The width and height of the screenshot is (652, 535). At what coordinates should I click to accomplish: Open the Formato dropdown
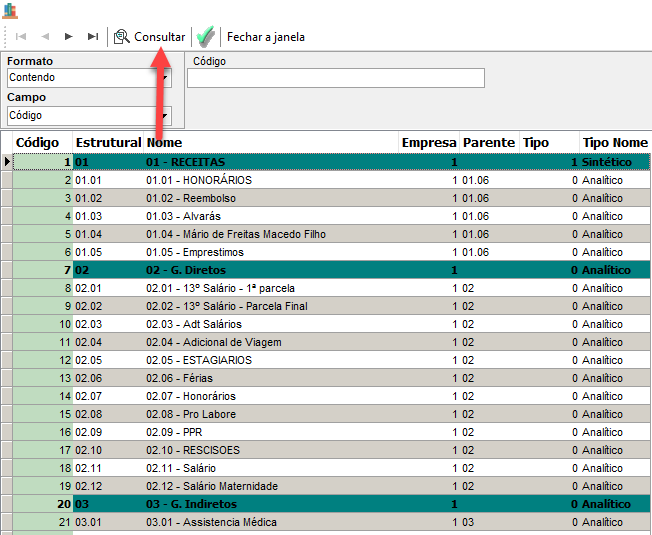click(x=165, y=78)
